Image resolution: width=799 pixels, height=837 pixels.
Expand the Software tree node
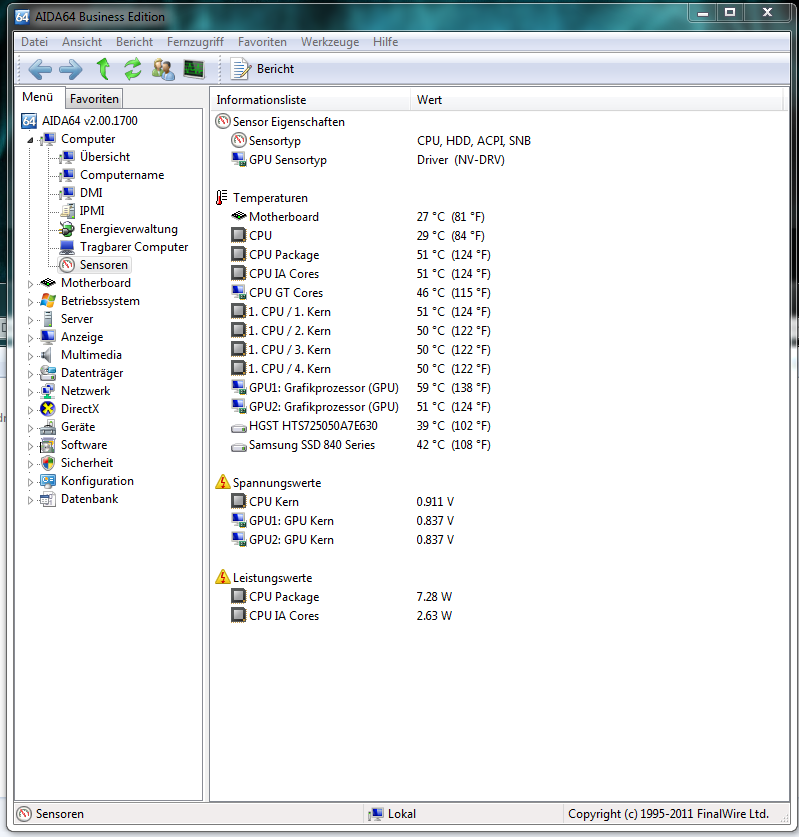pos(30,446)
